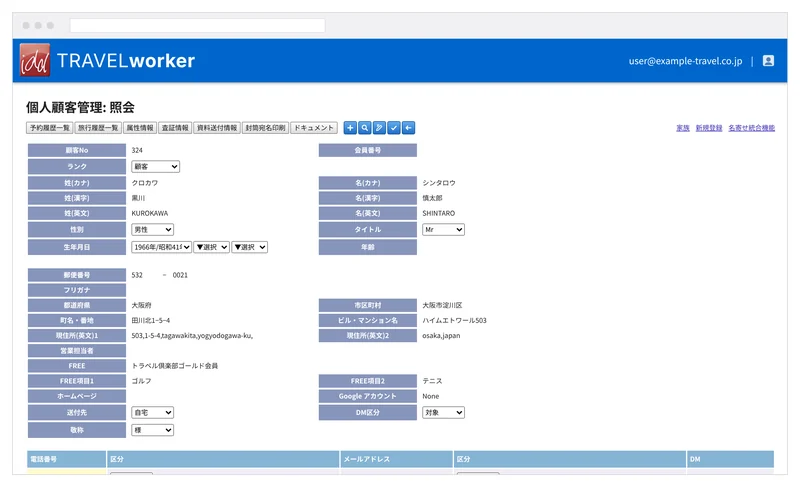
Task: Click the blue plus add icon
Action: pyautogui.click(x=350, y=128)
